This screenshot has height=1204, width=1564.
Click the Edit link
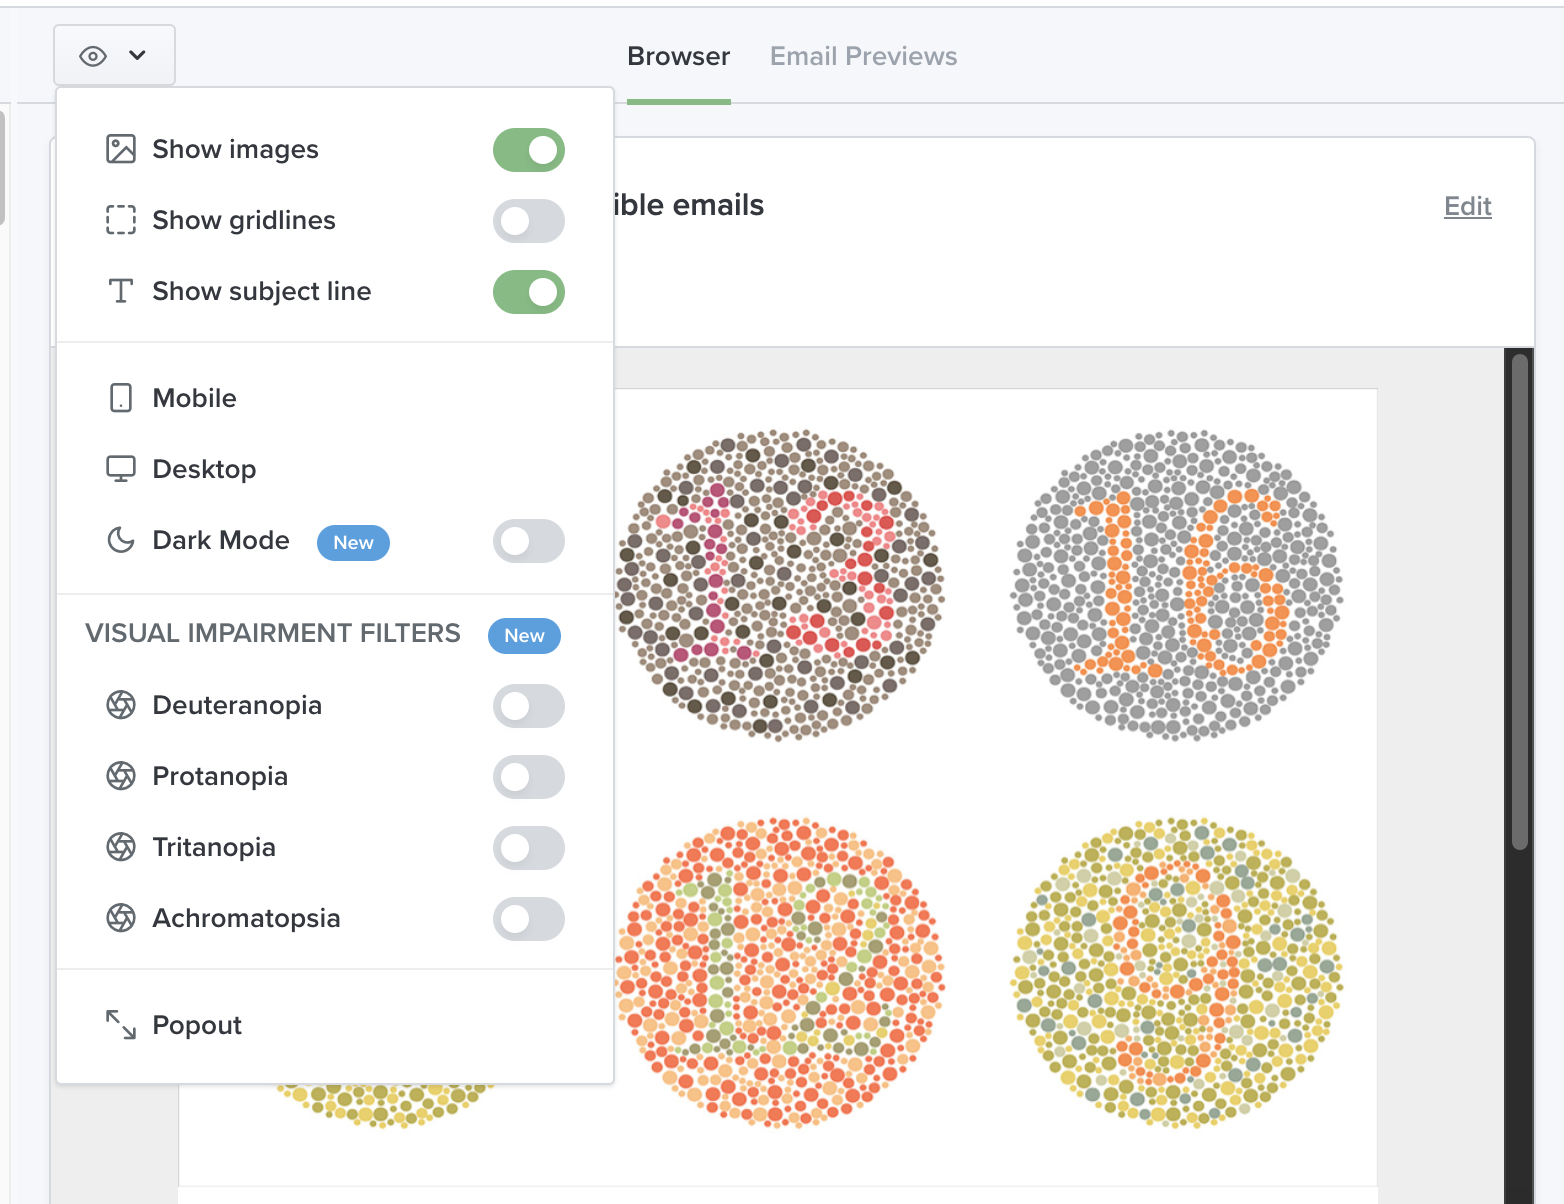(1467, 206)
